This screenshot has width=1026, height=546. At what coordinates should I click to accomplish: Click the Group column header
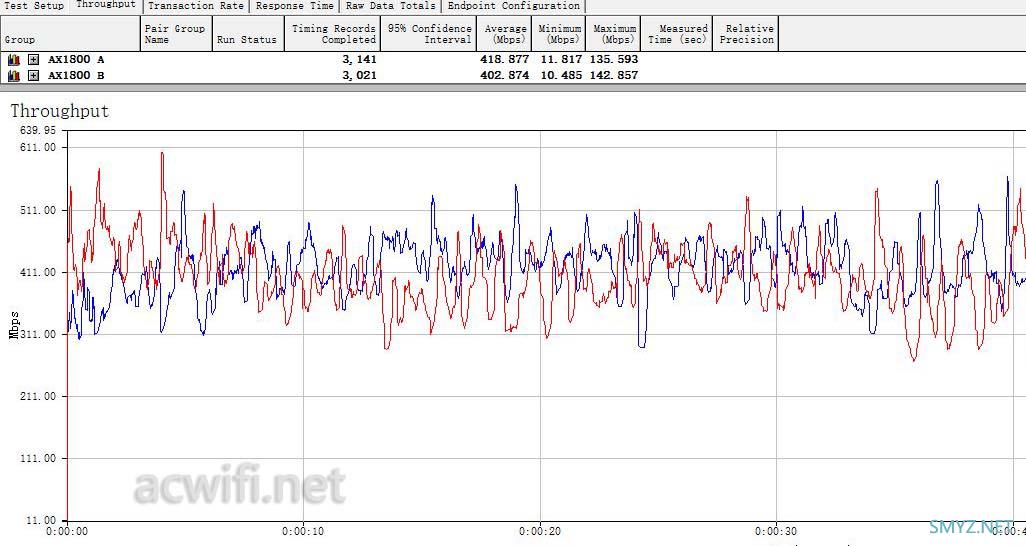tap(70, 34)
